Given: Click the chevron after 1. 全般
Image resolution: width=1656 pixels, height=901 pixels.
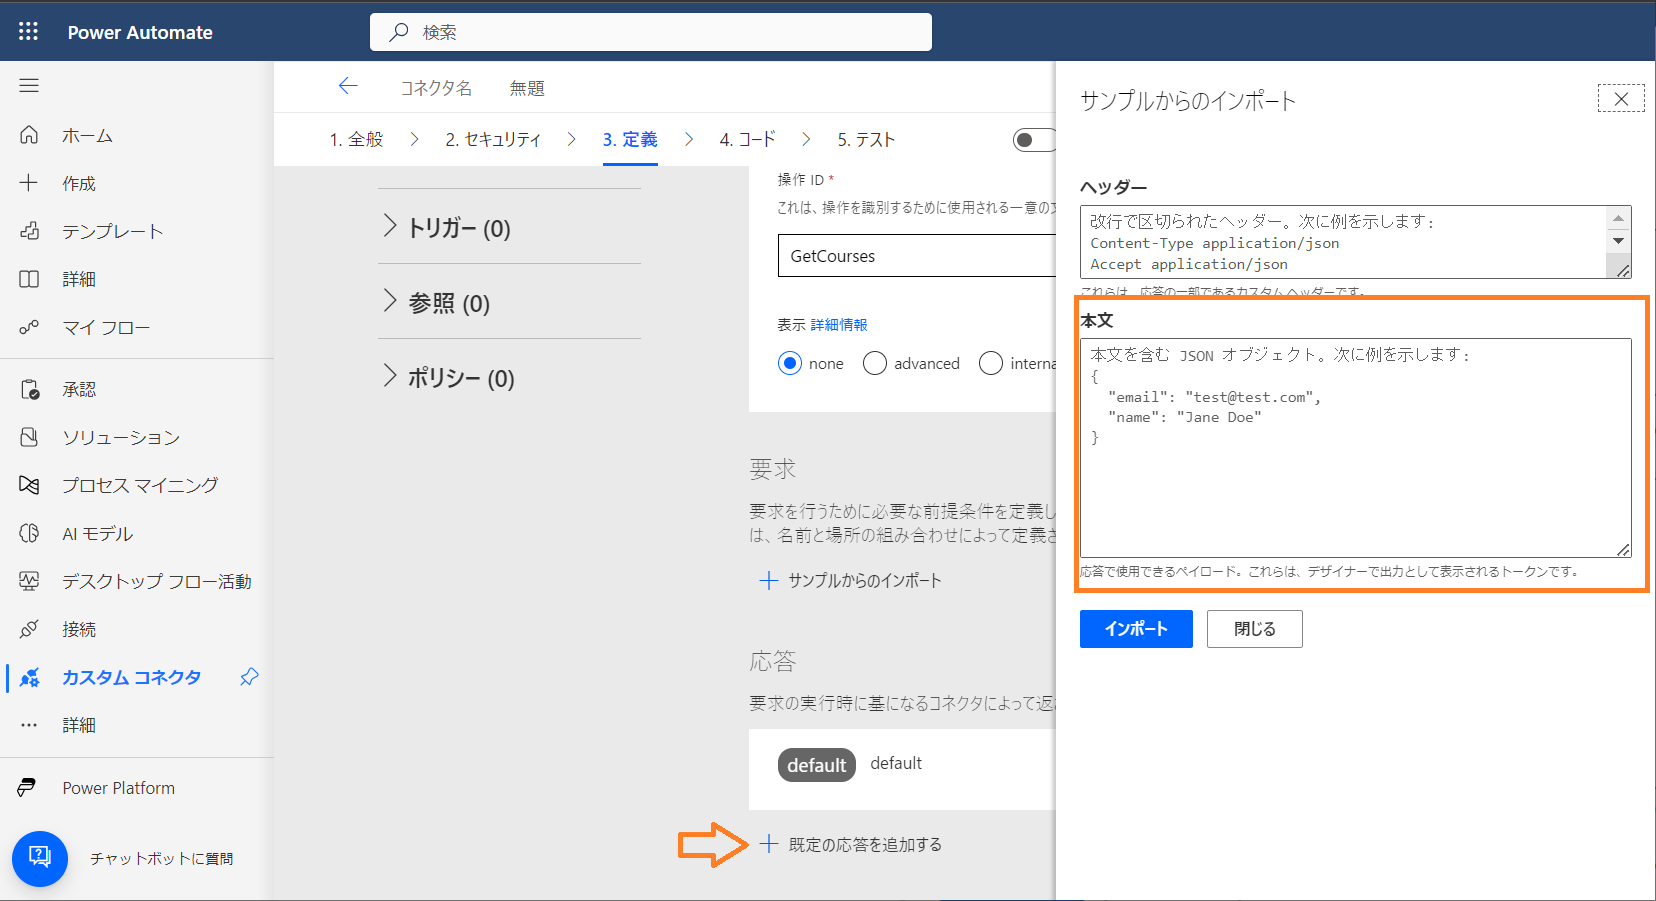Looking at the screenshot, I should pyautogui.click(x=415, y=139).
